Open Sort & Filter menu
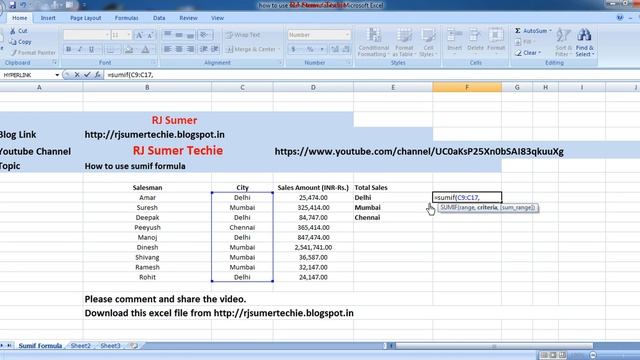640x360 pixels. (563, 42)
